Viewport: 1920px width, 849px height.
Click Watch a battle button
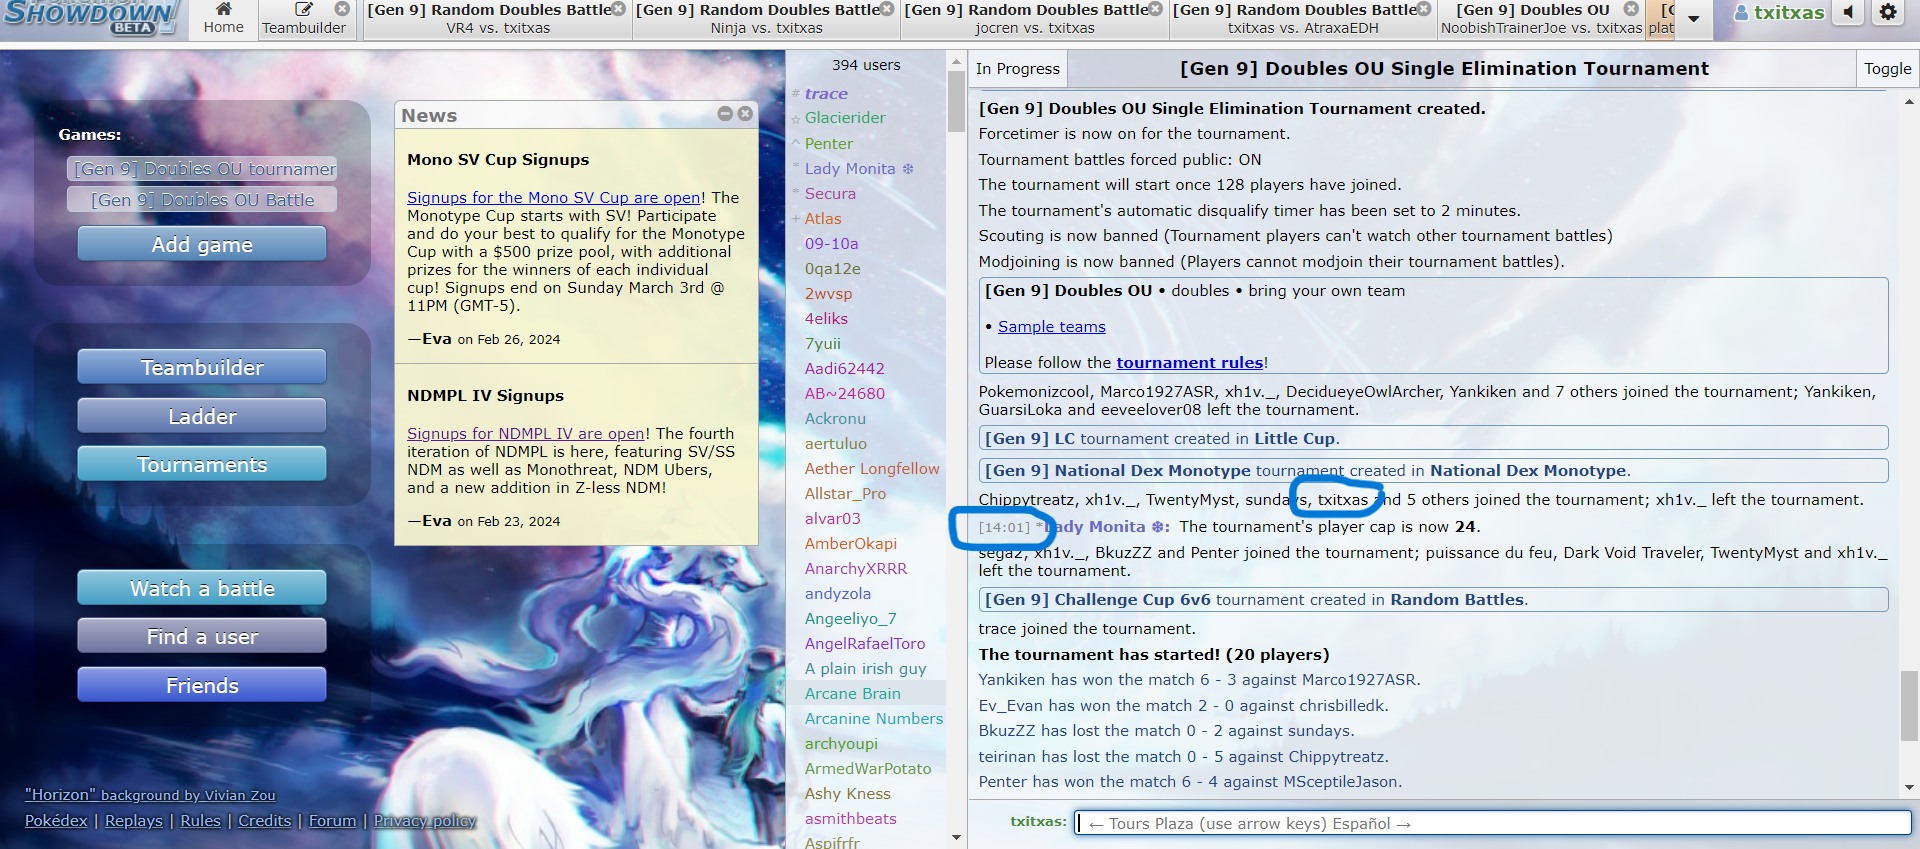[202, 588]
